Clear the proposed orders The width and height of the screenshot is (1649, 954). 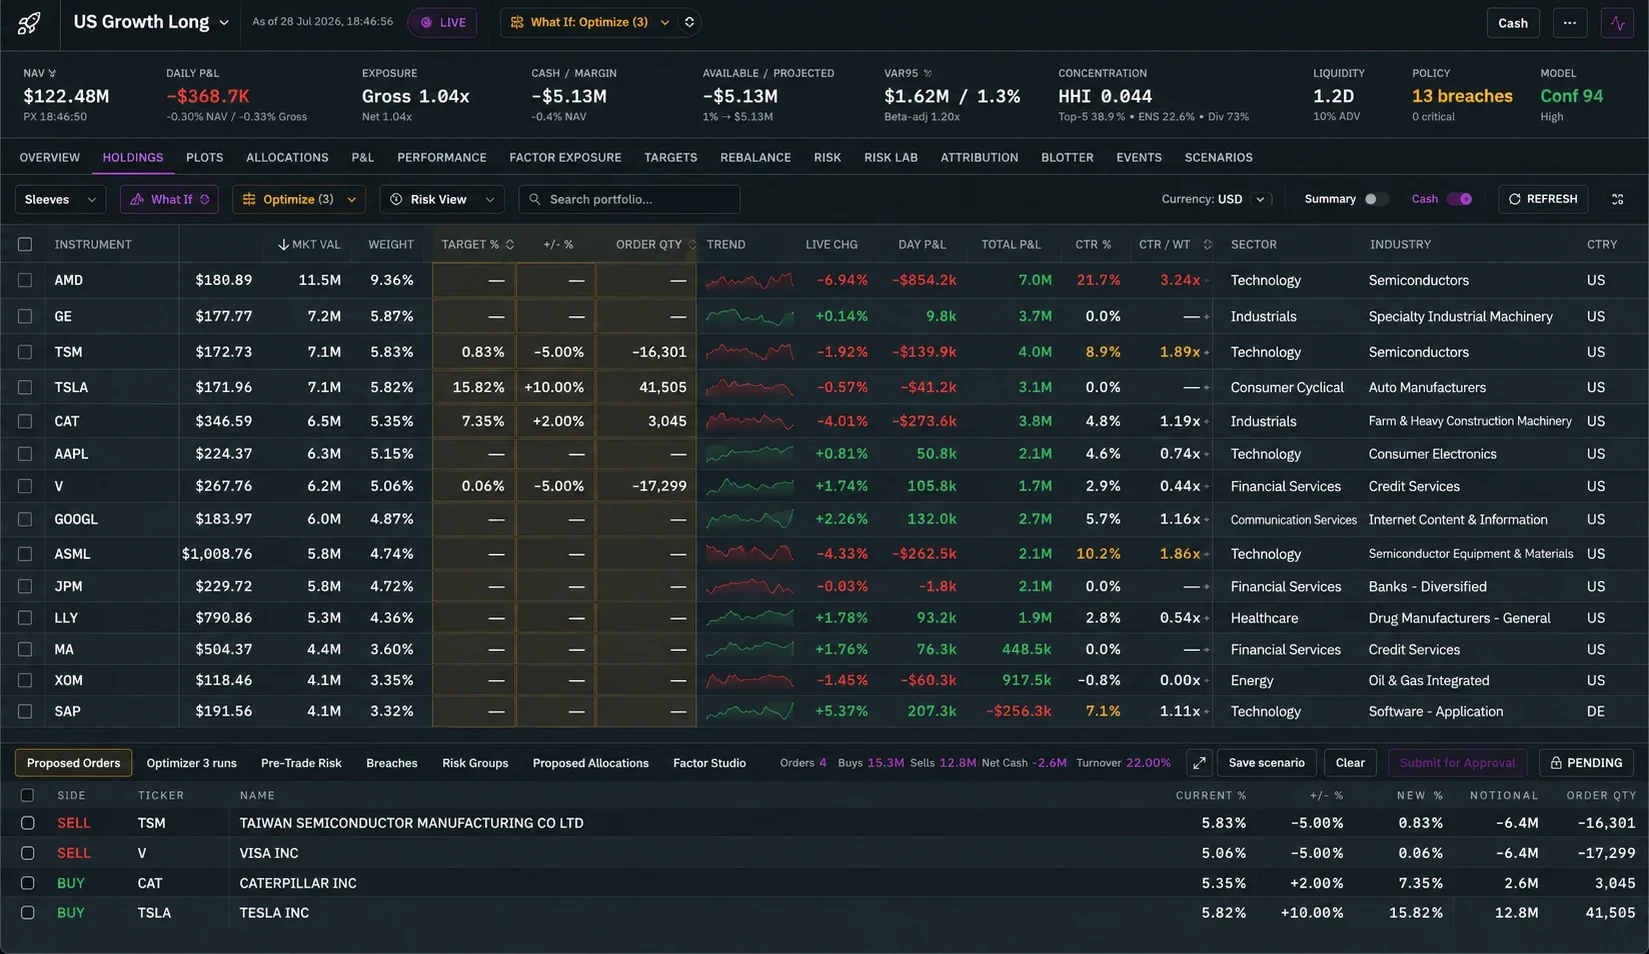tap(1350, 763)
